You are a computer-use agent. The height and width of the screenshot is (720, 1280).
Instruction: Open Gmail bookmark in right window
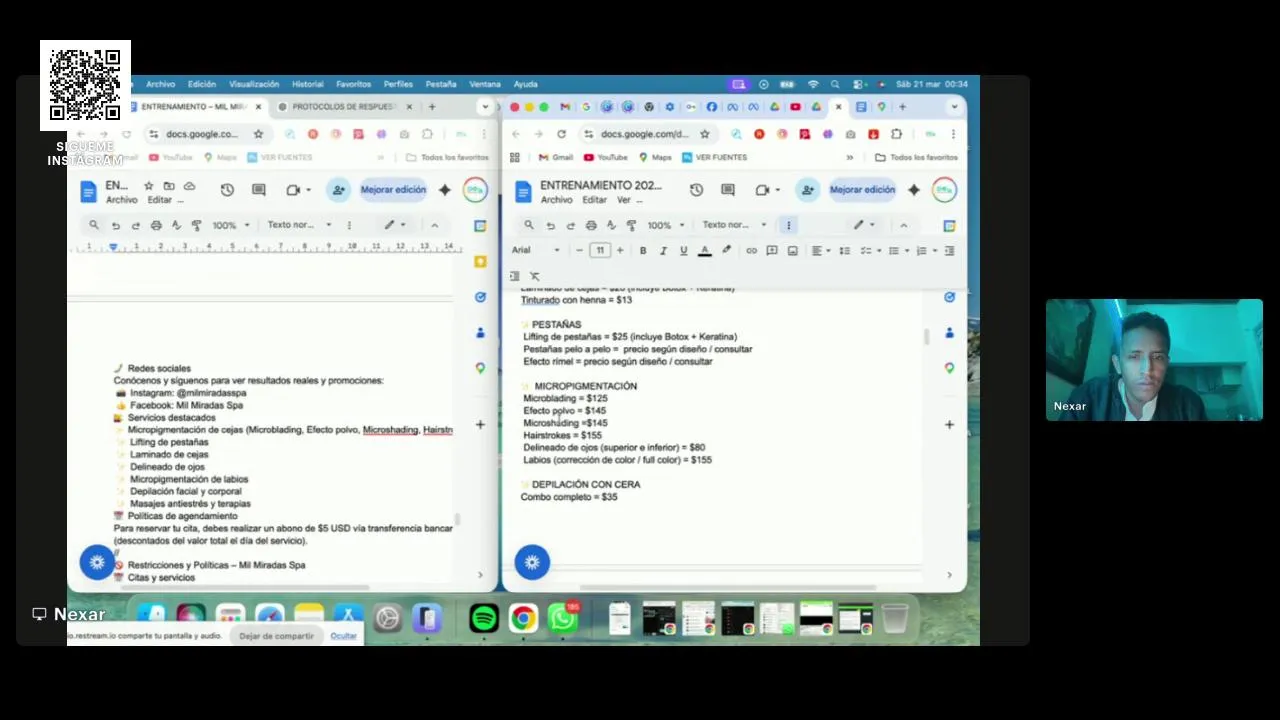(x=555, y=157)
